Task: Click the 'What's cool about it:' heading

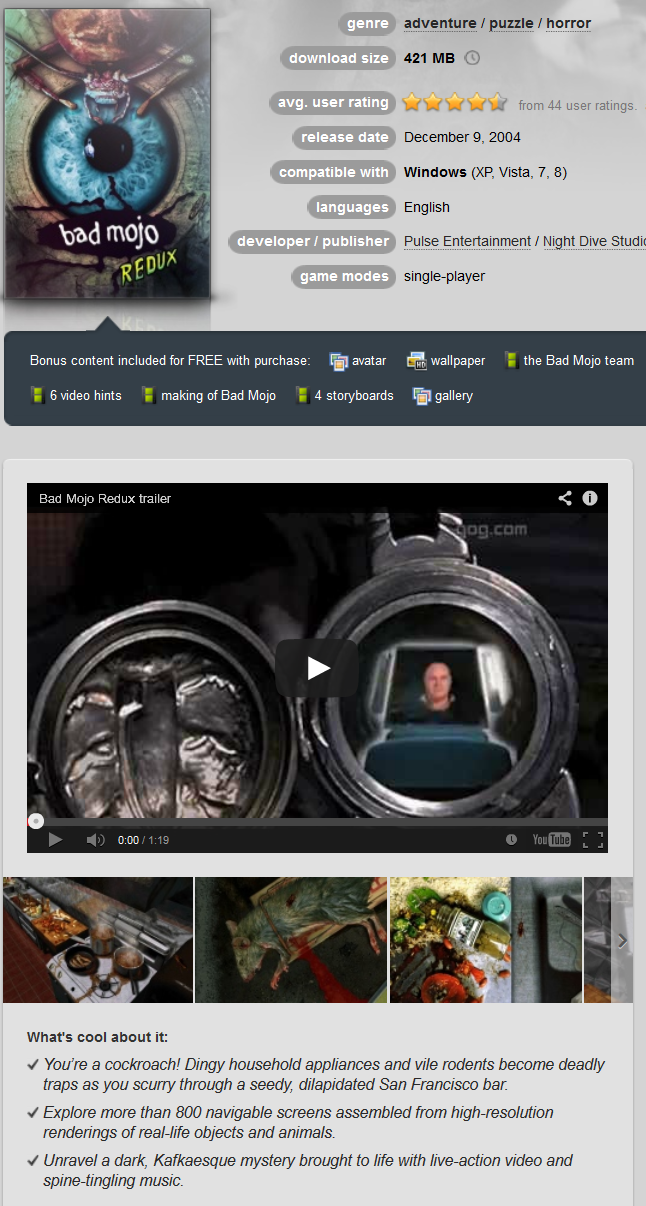Action: click(98, 1037)
